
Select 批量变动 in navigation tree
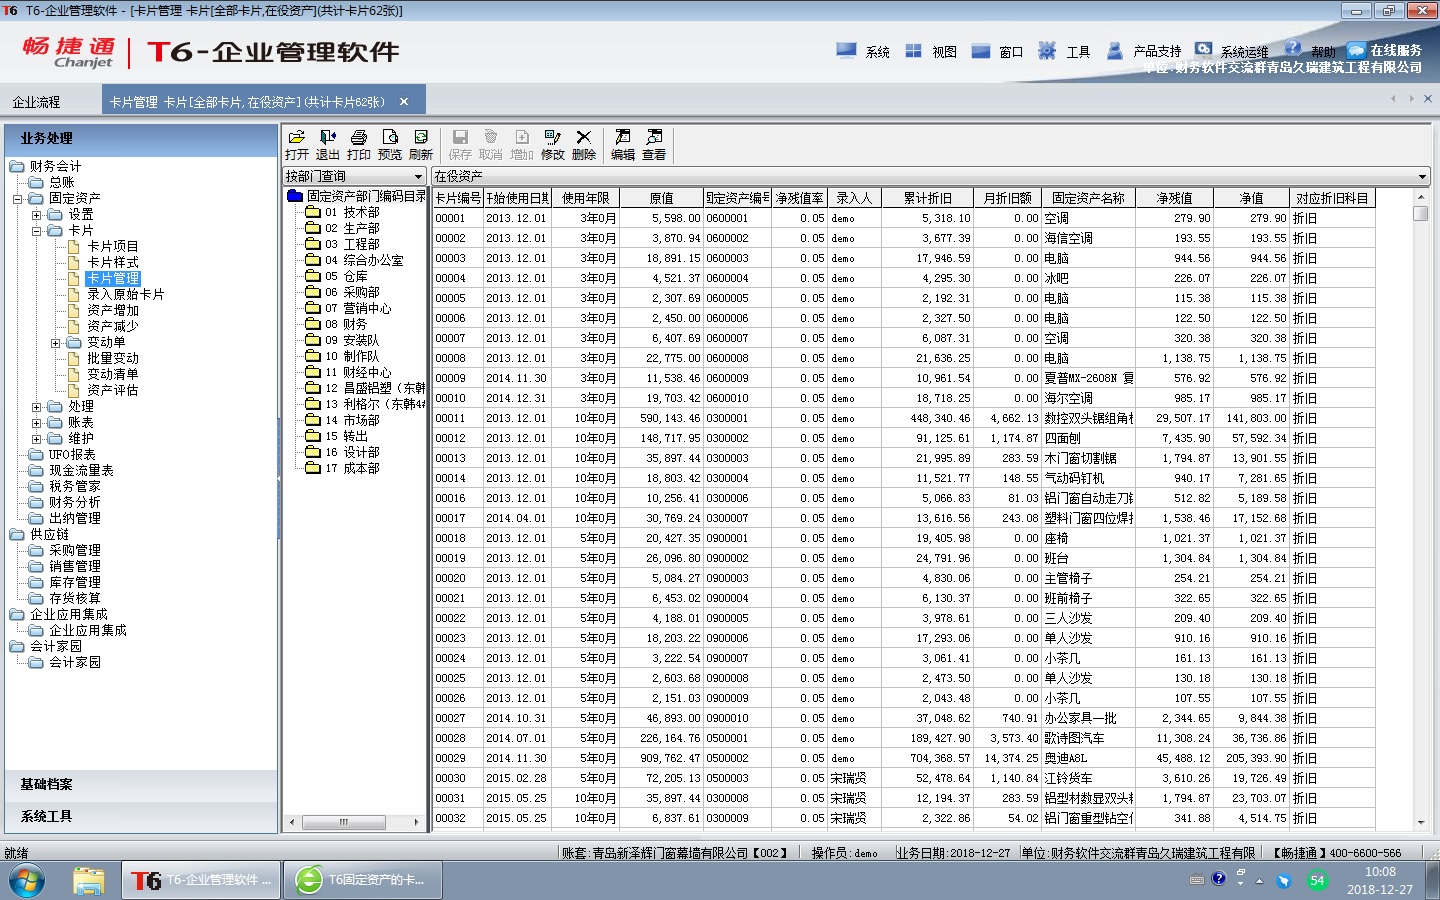click(113, 359)
